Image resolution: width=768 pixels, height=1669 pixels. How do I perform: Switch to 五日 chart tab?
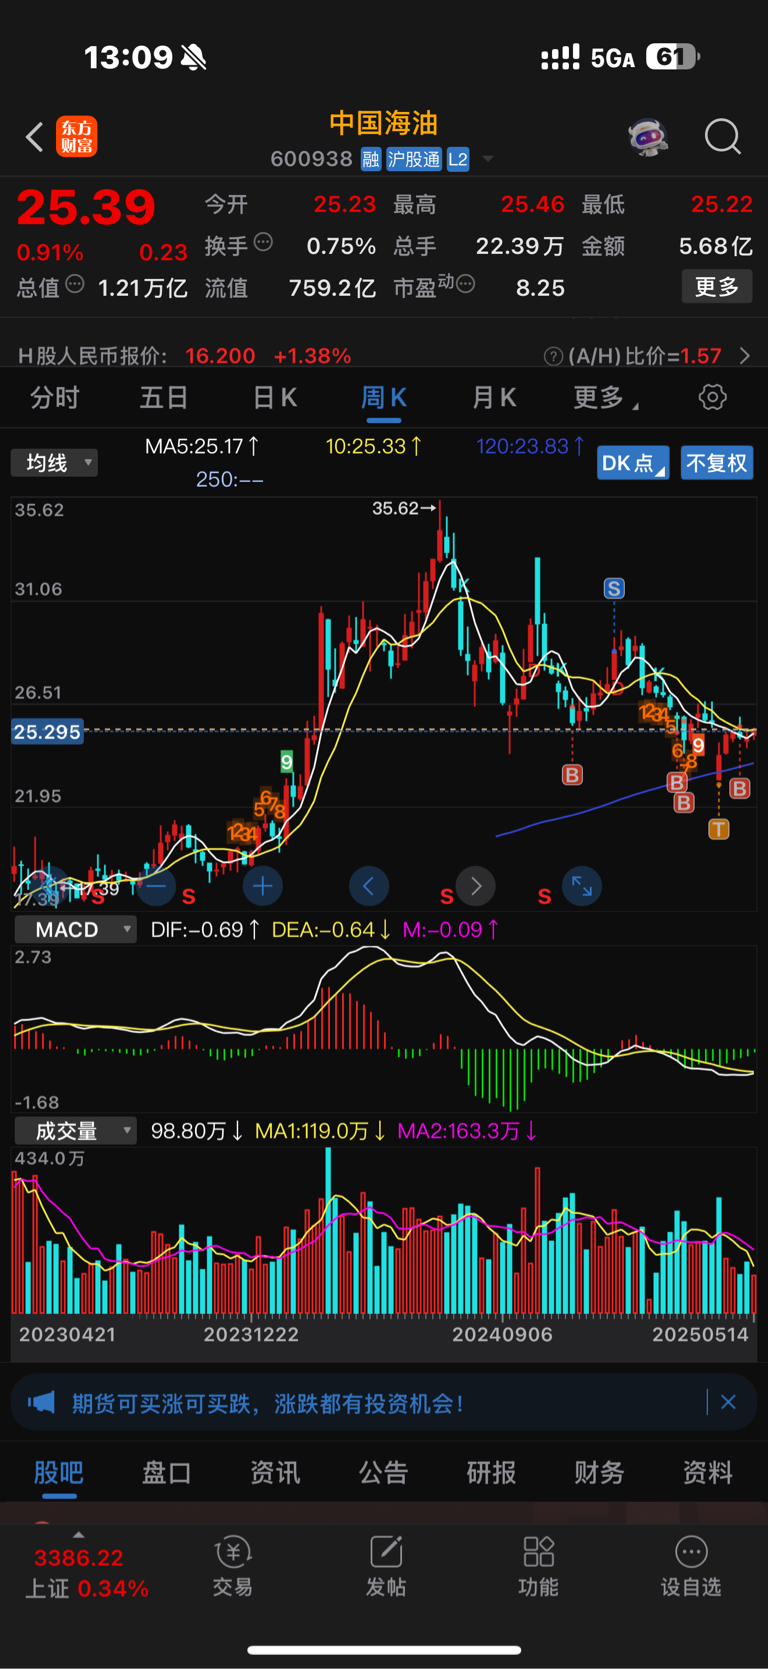pos(164,398)
